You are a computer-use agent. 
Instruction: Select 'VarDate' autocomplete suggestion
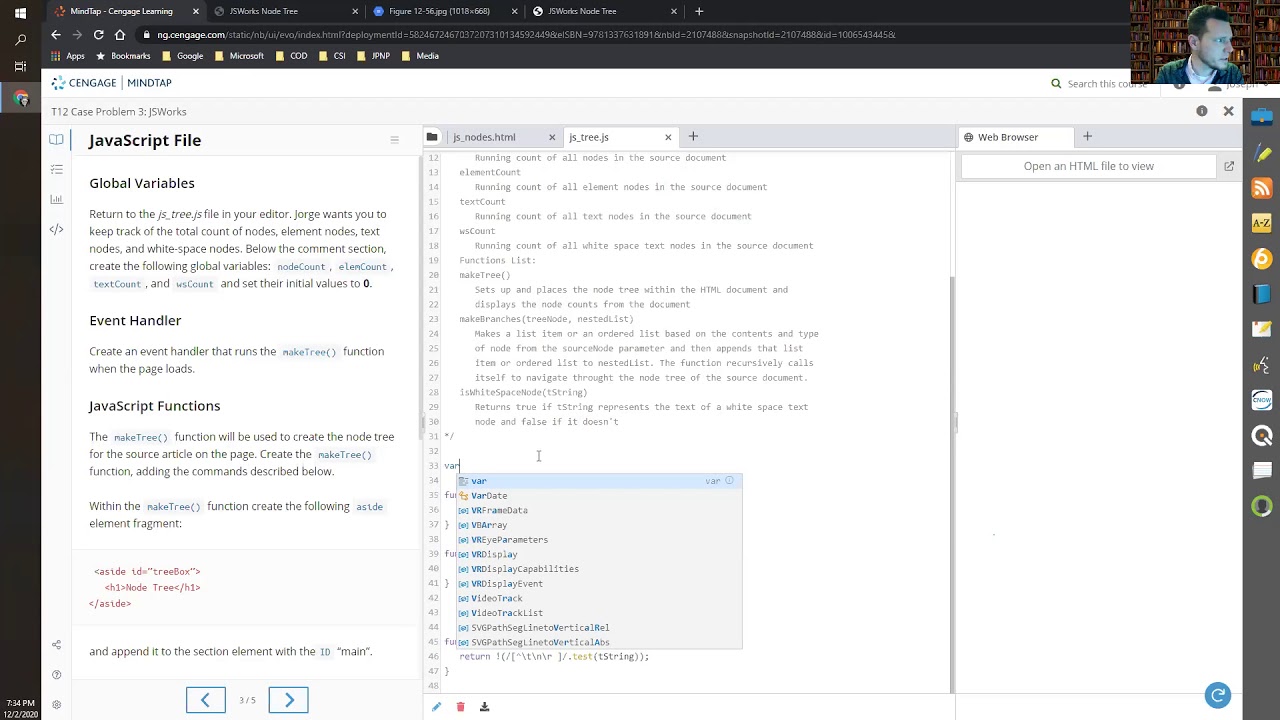point(600,496)
